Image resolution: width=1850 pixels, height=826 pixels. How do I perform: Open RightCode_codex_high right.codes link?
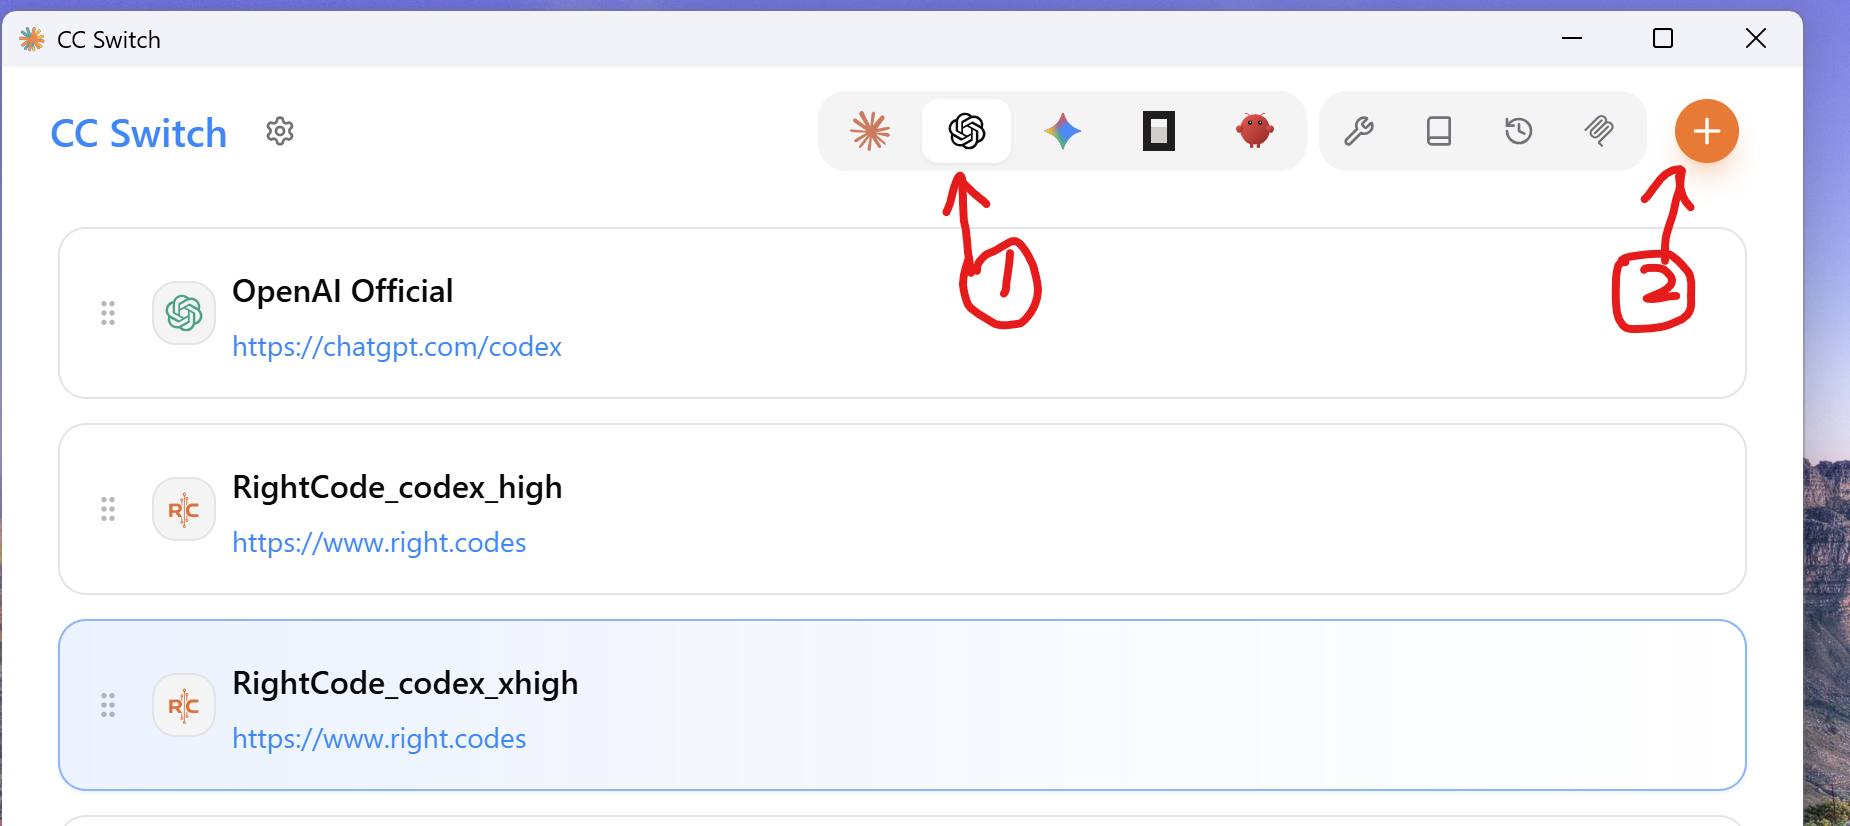point(379,542)
